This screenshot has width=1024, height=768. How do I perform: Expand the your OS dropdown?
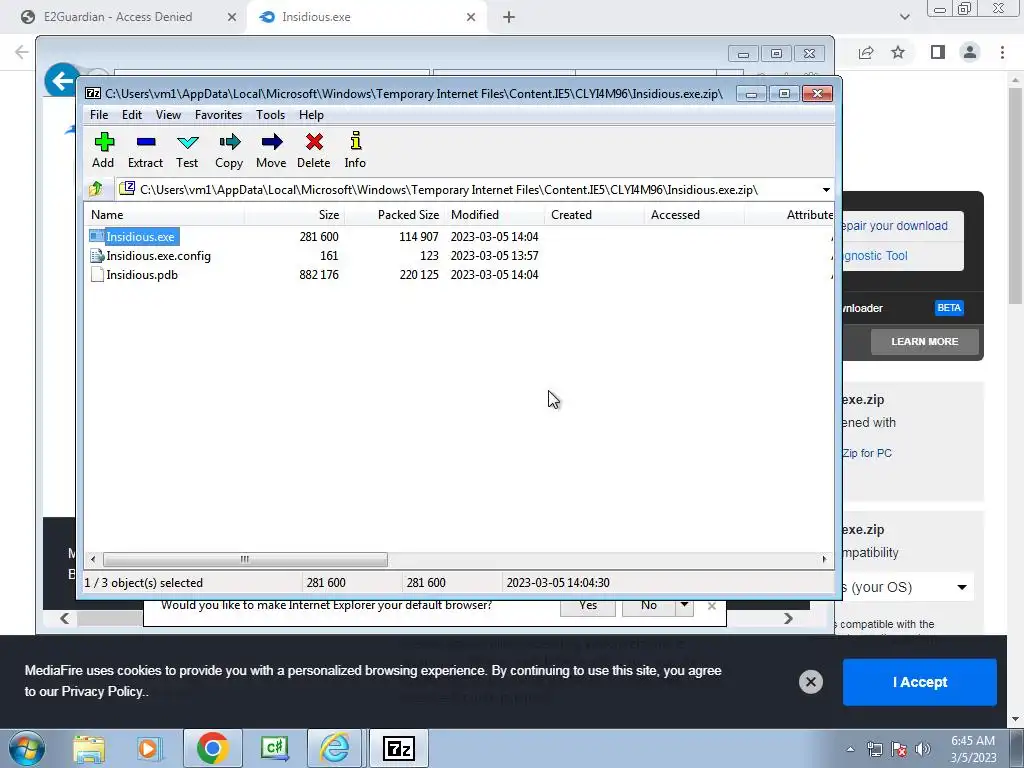[962, 587]
